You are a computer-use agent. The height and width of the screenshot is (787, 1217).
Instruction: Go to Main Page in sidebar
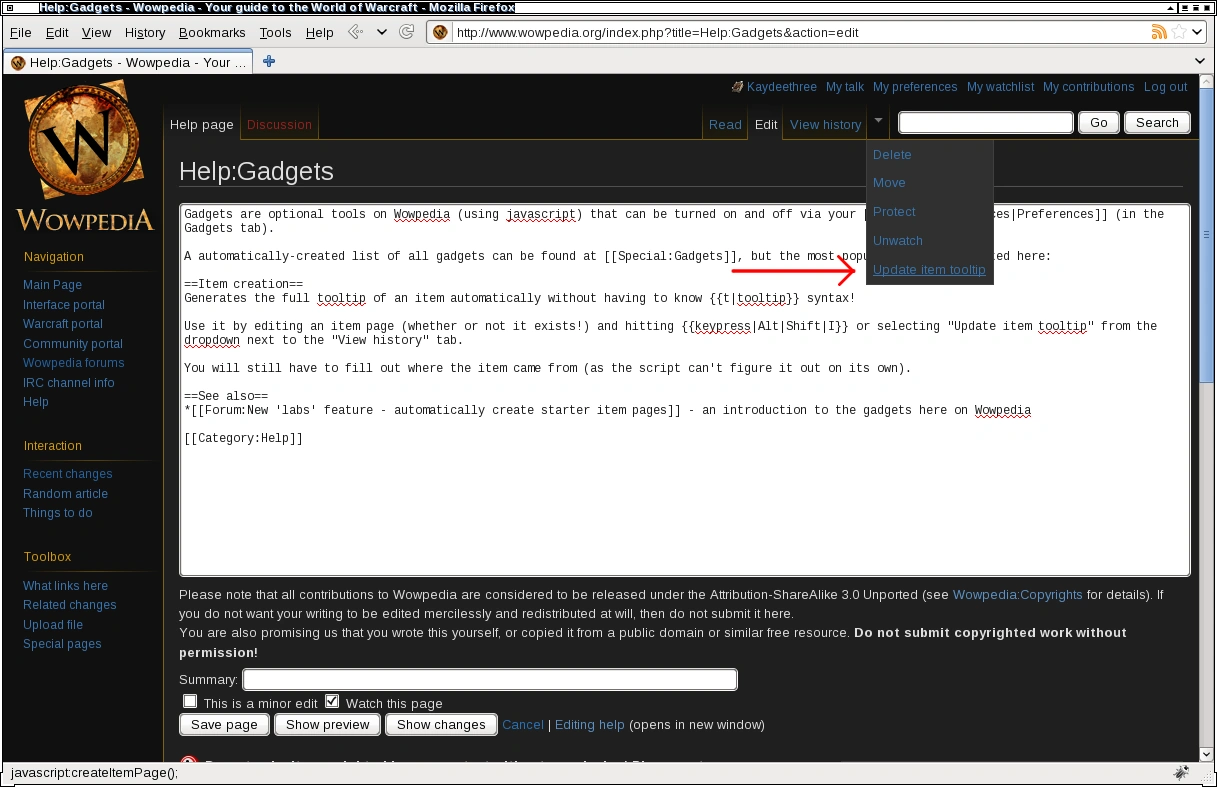pyautogui.click(x=52, y=285)
